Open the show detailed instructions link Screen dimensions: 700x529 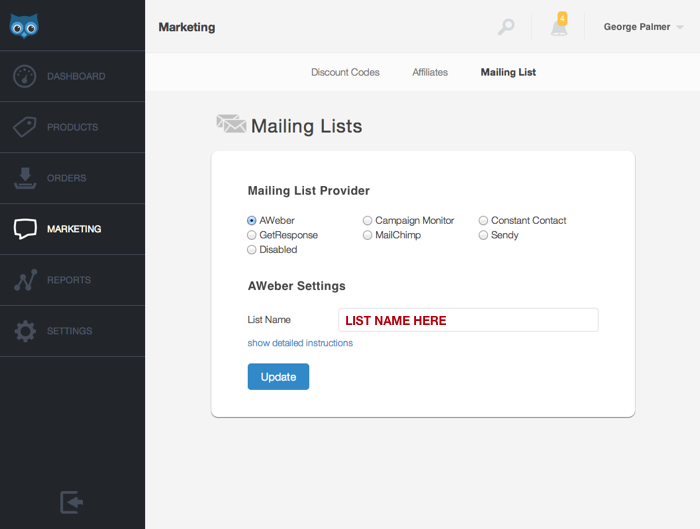[x=300, y=343]
